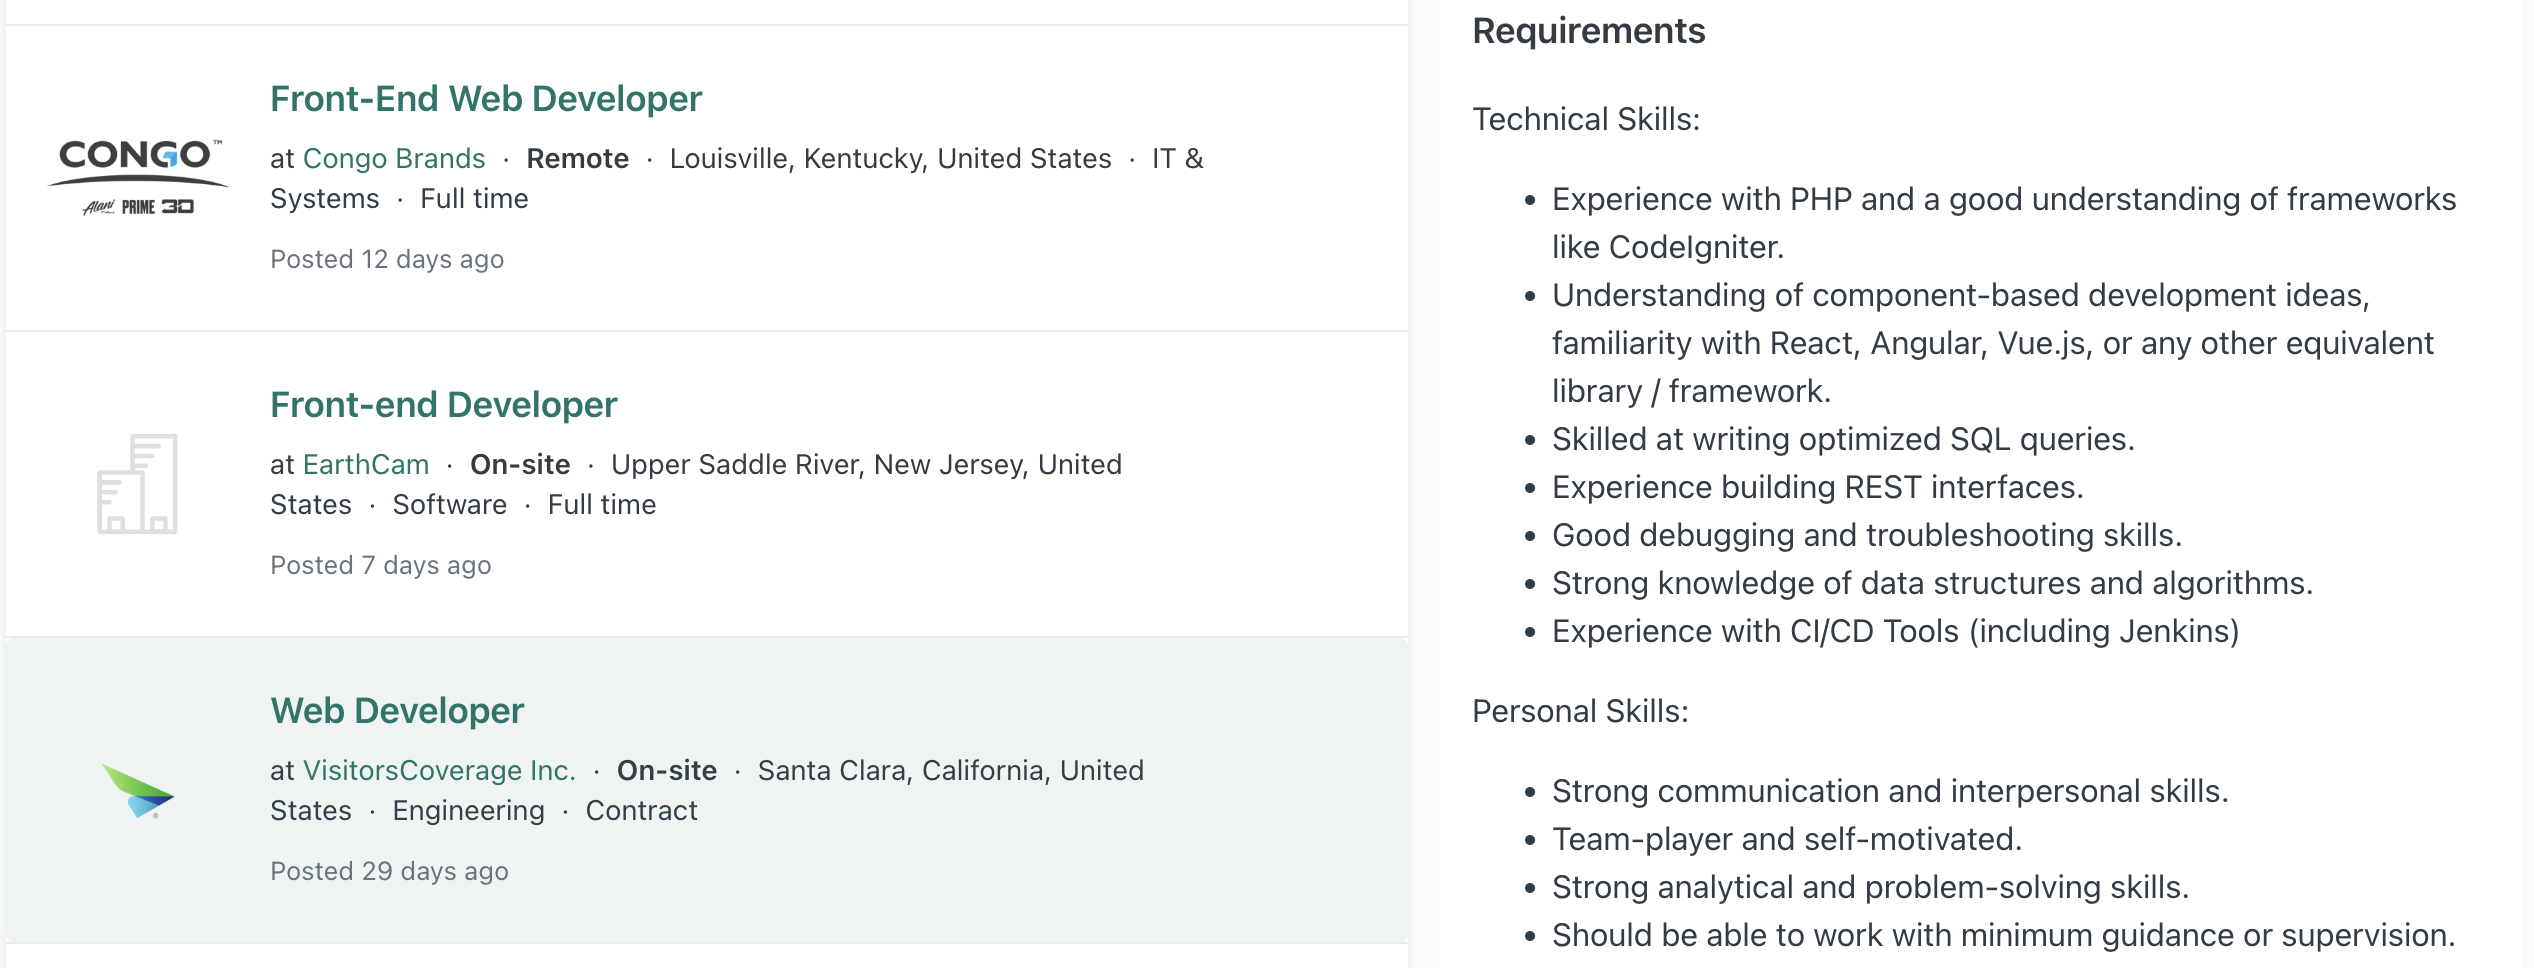
Task: Click the Santa Clara, California location text
Action: pos(950,771)
